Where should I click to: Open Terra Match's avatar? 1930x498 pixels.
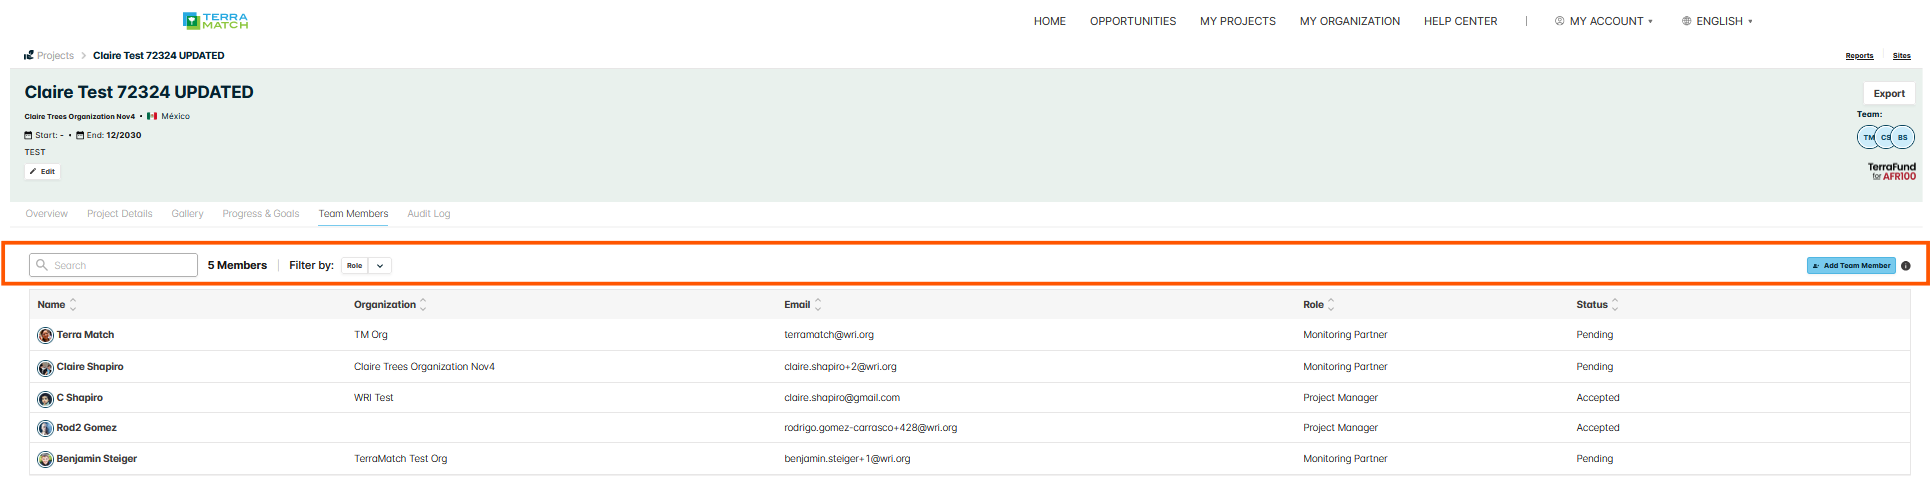pyautogui.click(x=45, y=335)
